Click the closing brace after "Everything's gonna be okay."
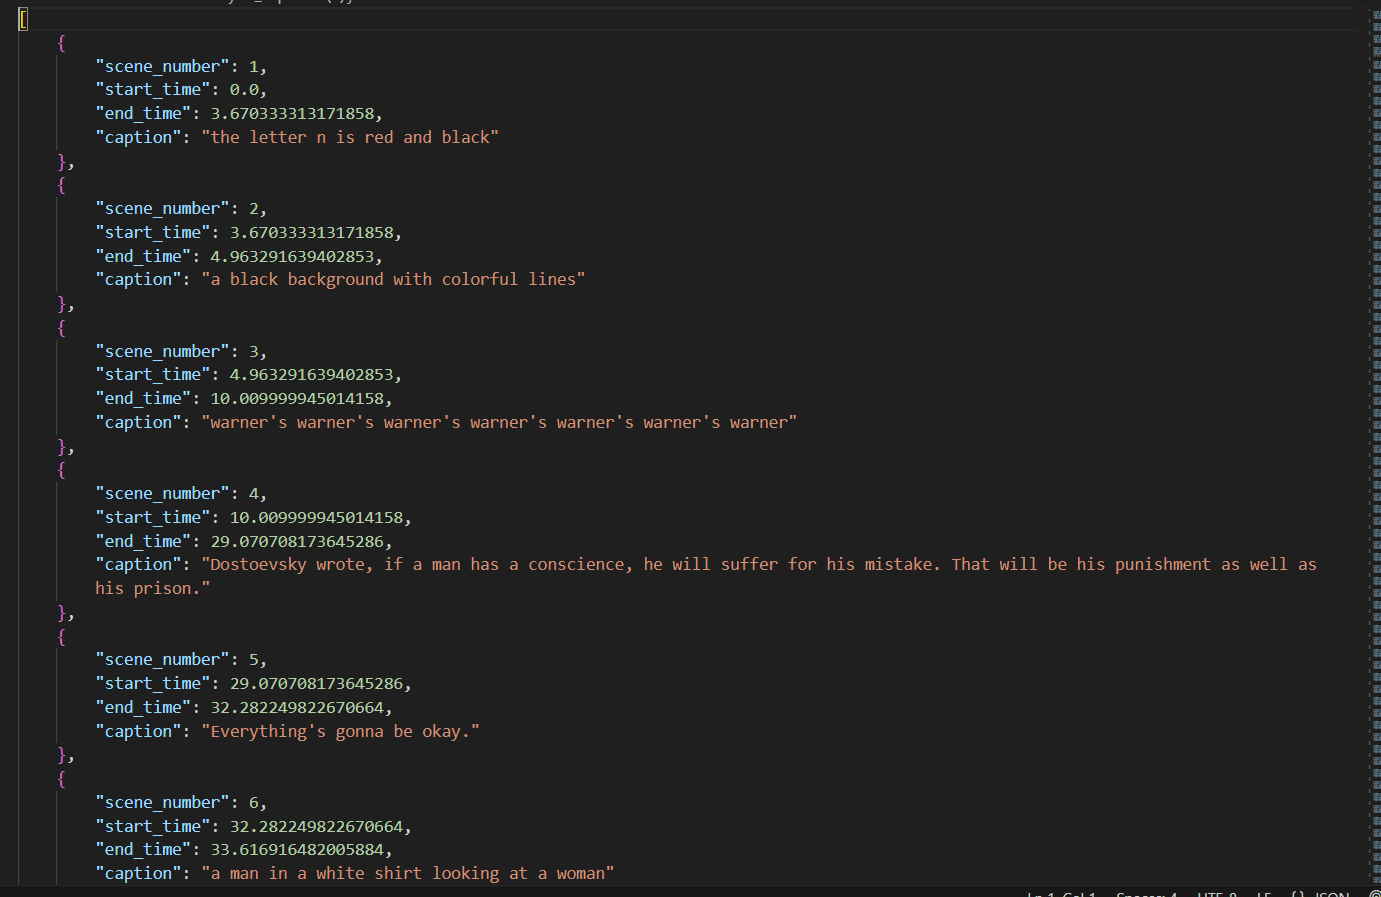 tap(62, 755)
